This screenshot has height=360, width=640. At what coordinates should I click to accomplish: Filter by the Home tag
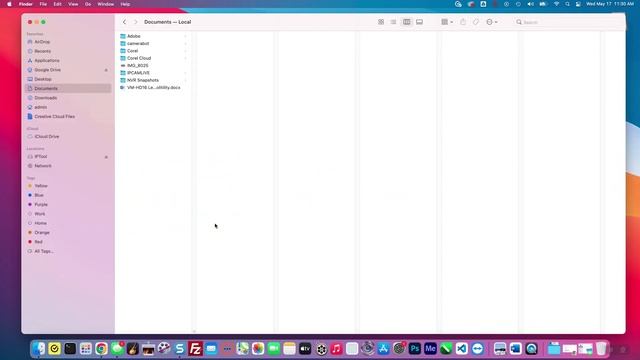(40, 224)
